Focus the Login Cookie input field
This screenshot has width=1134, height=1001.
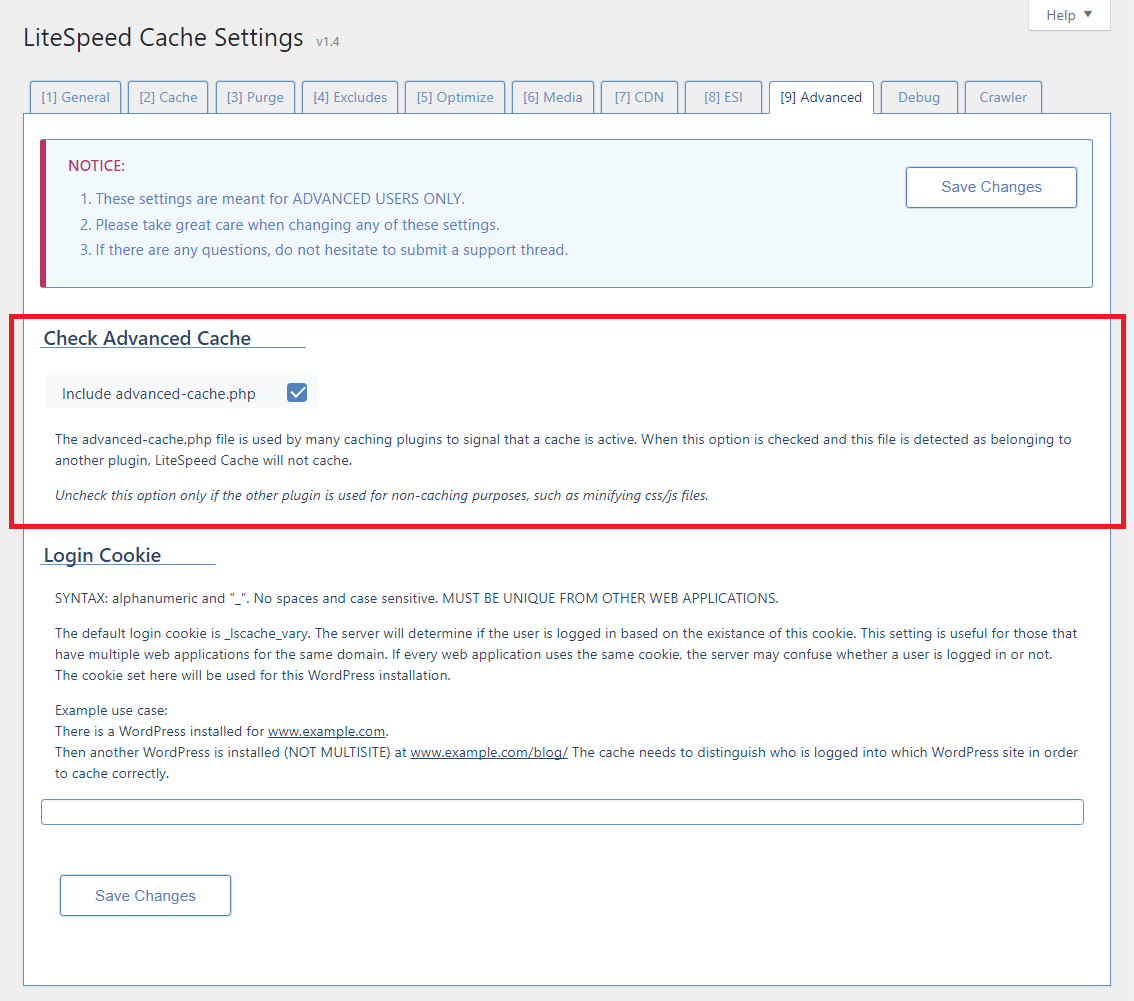tap(562, 812)
